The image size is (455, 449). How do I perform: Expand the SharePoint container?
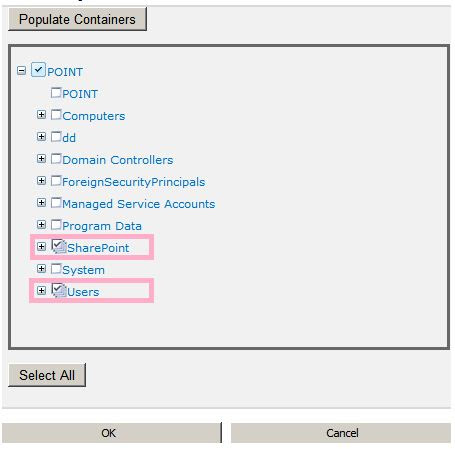click(x=41, y=247)
